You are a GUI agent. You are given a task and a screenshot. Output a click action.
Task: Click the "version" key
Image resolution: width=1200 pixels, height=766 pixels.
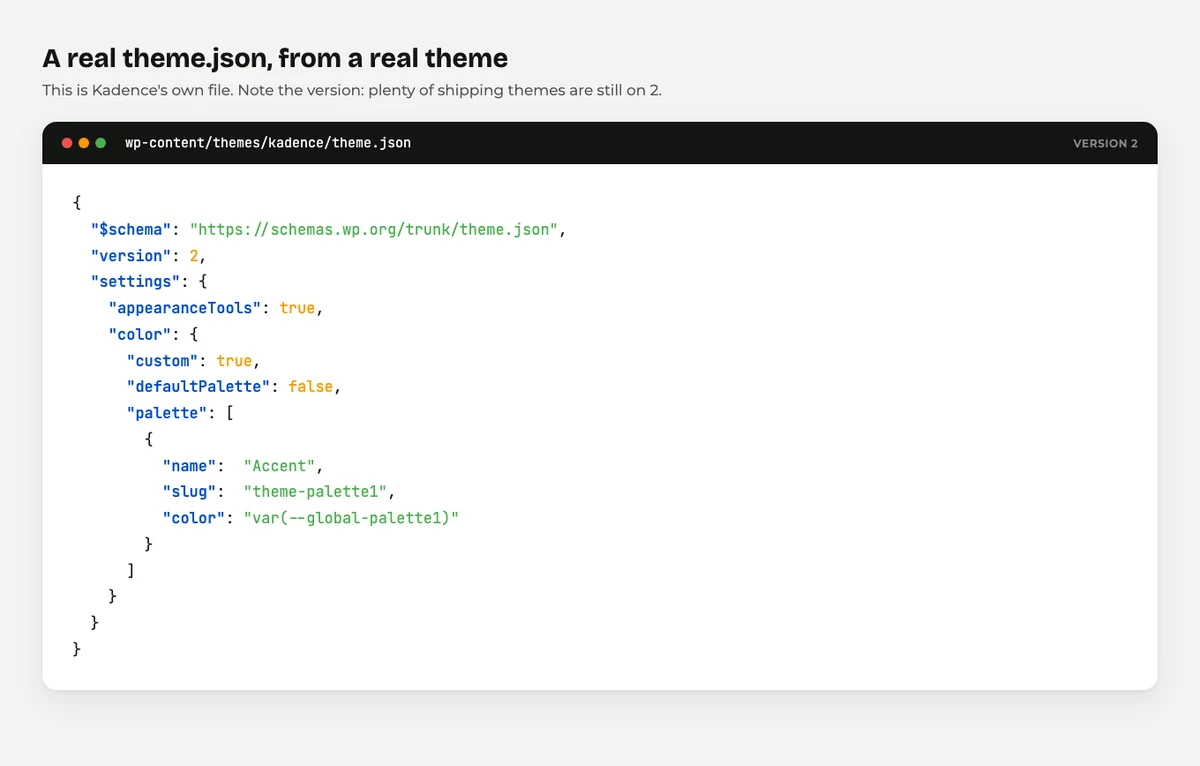tap(131, 256)
